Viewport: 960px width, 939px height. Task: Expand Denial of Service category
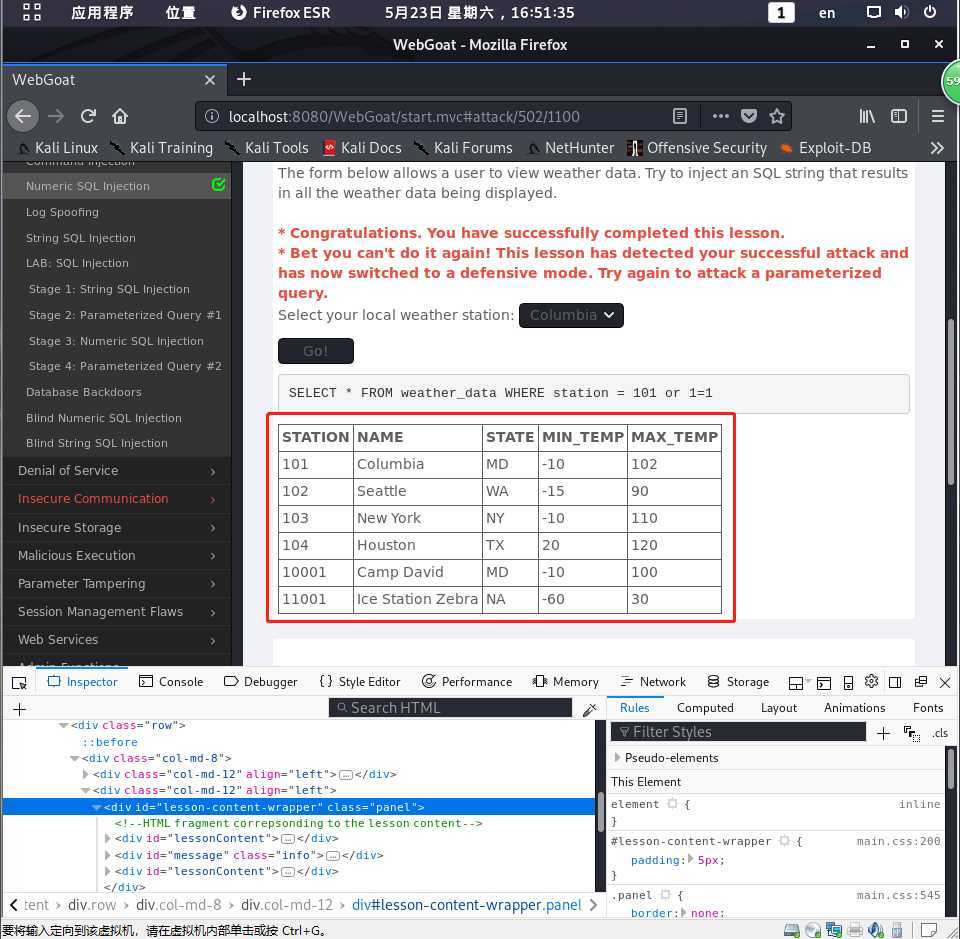click(116, 471)
